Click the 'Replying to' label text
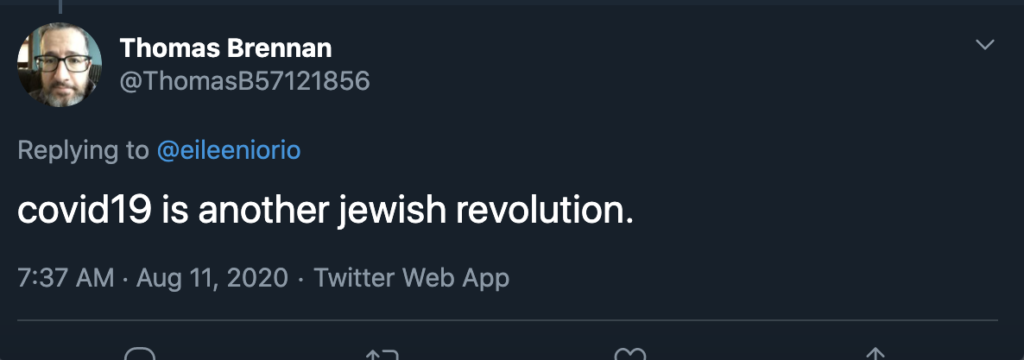Screen dimensions: 1024x360 pyautogui.click(x=84, y=151)
